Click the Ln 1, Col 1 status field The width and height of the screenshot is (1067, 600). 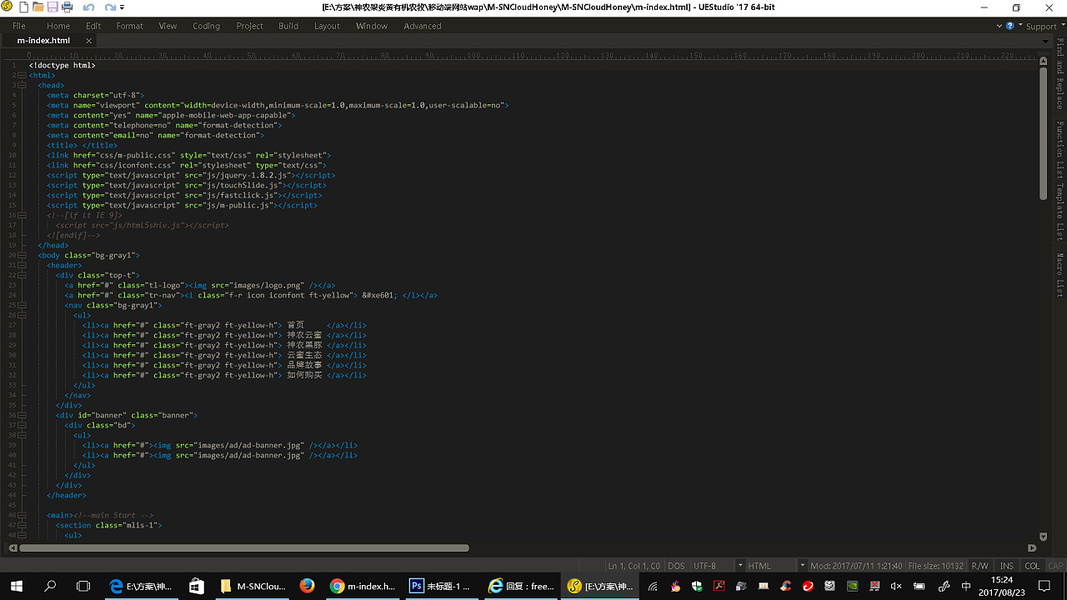(634, 566)
